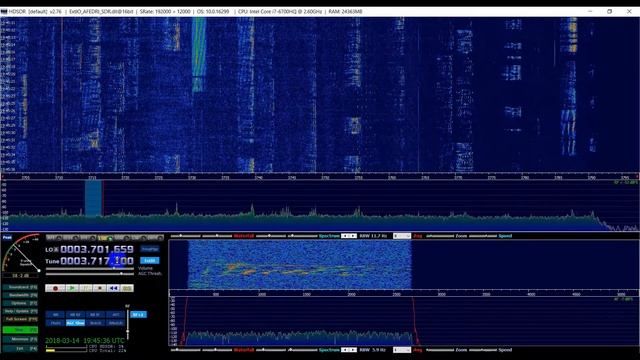This screenshot has width=640, height=360.
Task: Click the upper RBW stepper control
Action: coord(349,236)
